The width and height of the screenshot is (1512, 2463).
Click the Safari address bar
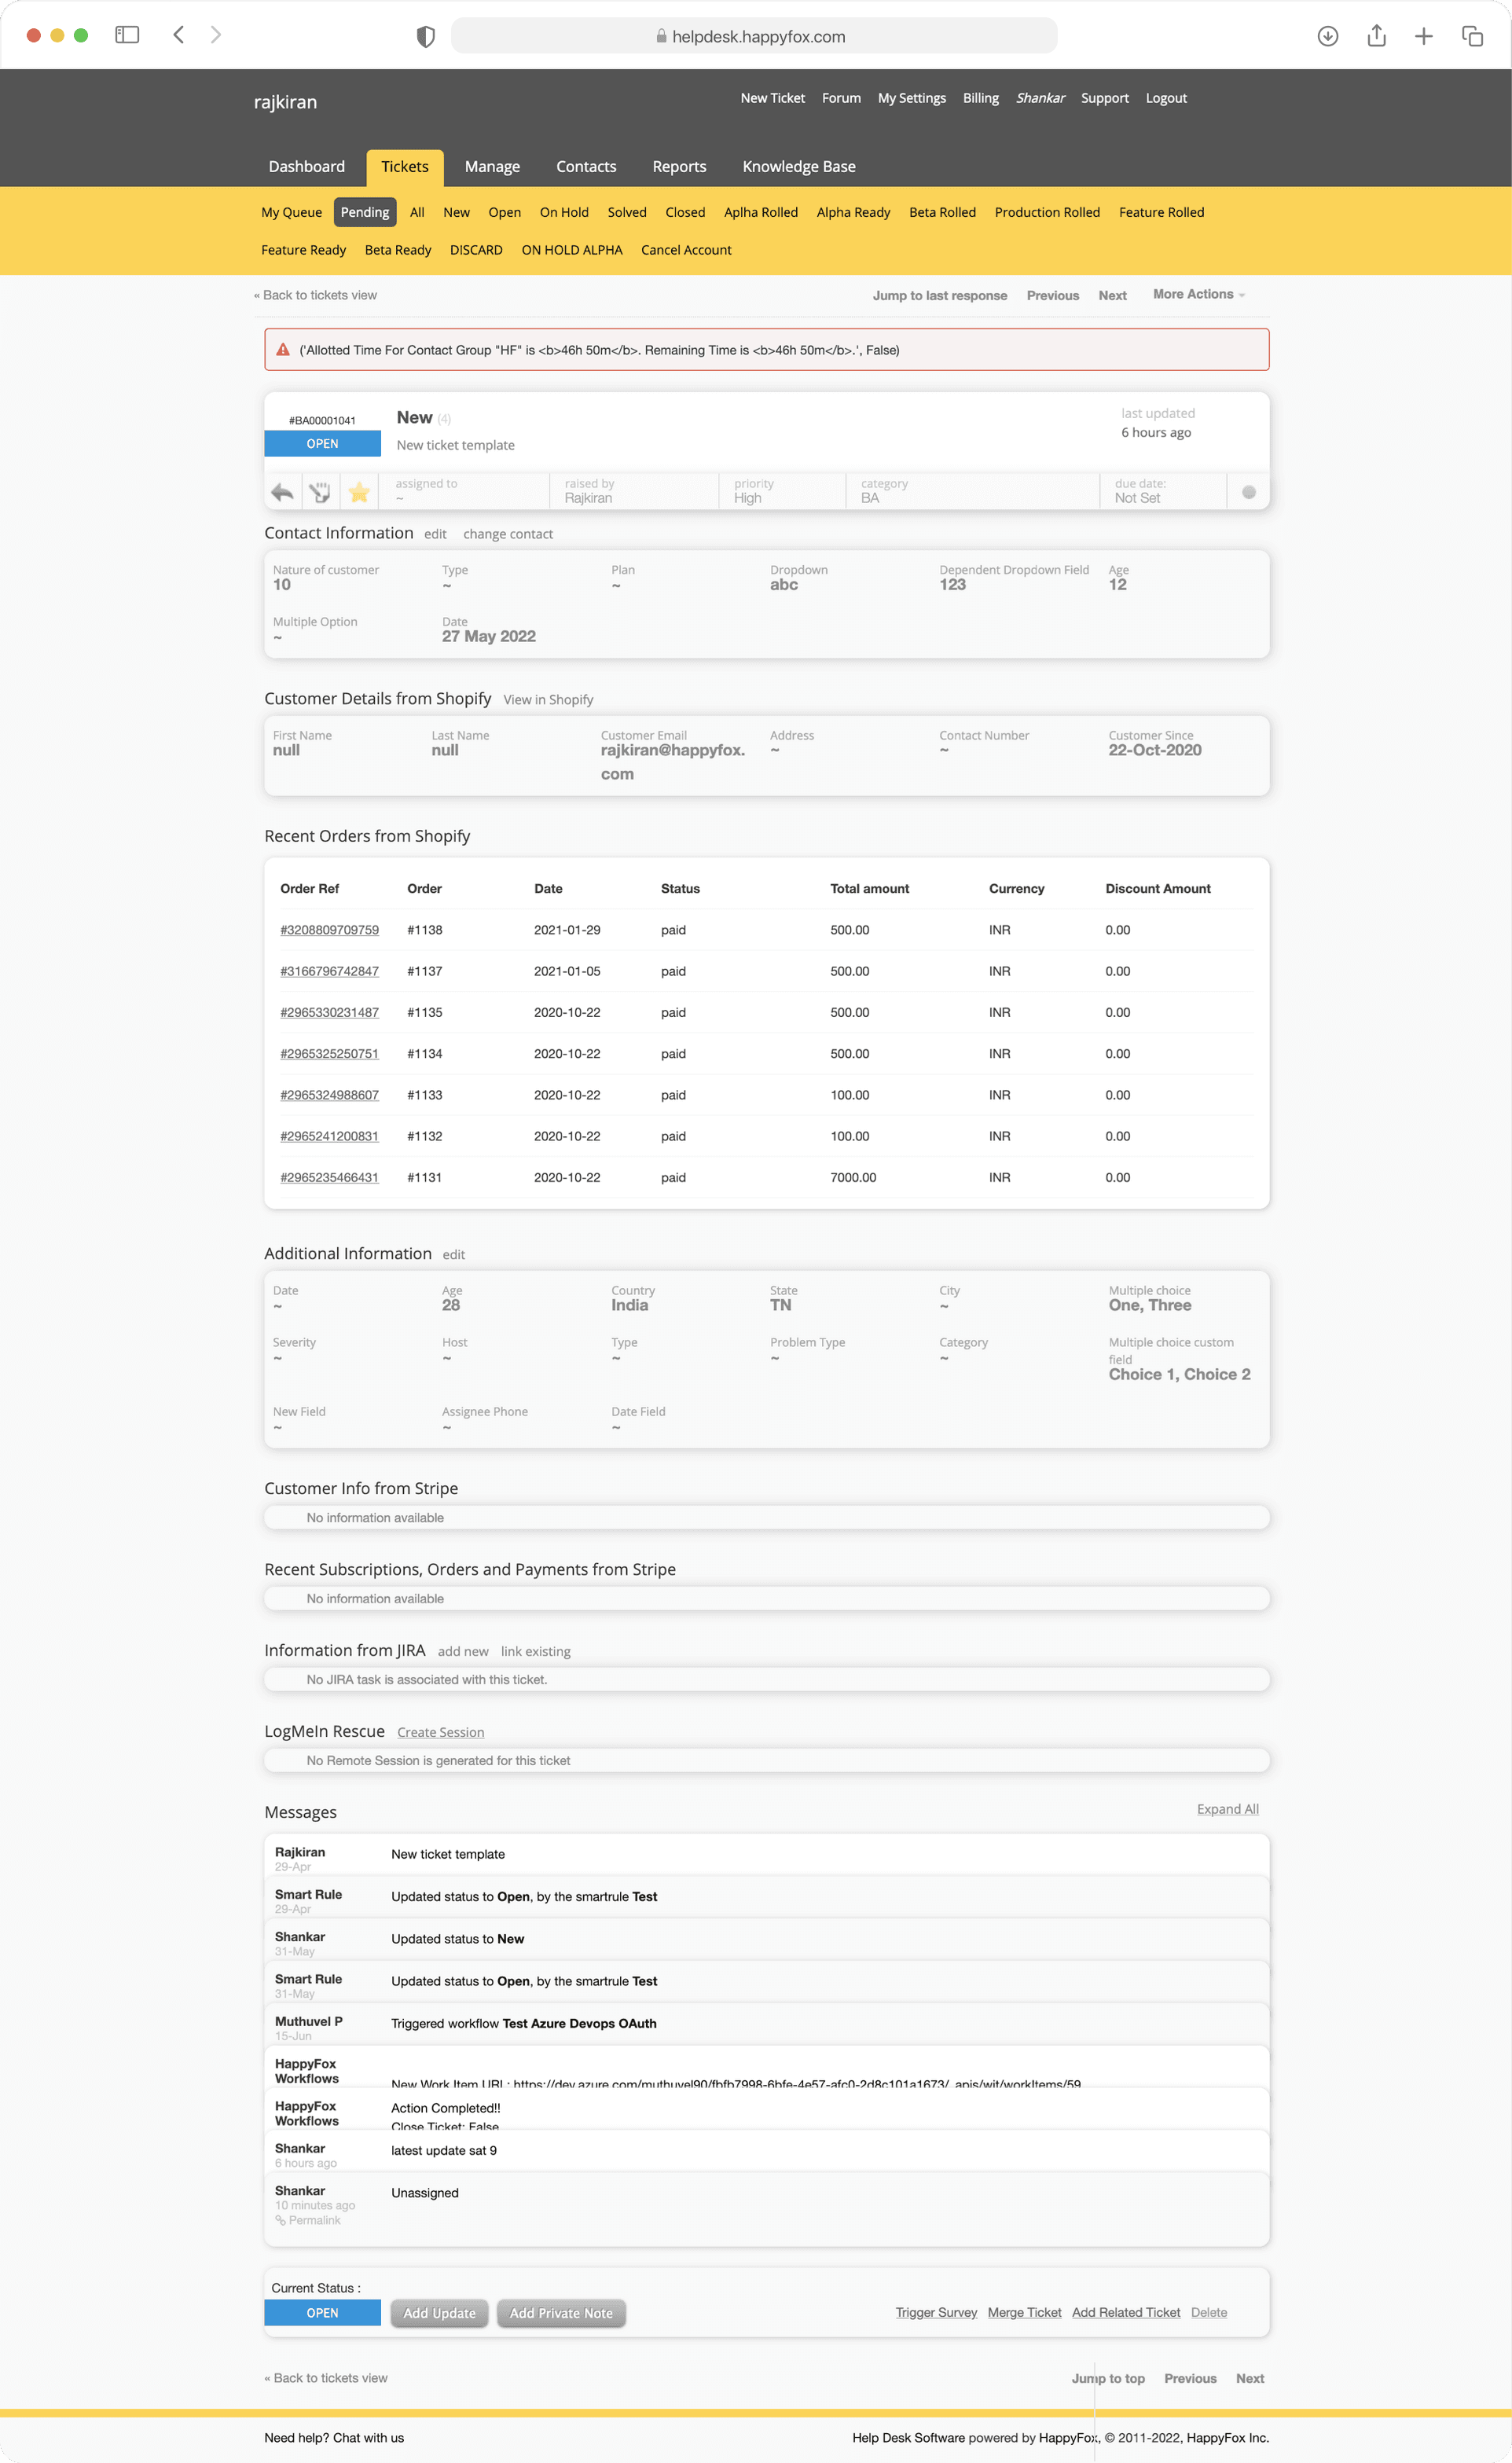pyautogui.click(x=754, y=37)
